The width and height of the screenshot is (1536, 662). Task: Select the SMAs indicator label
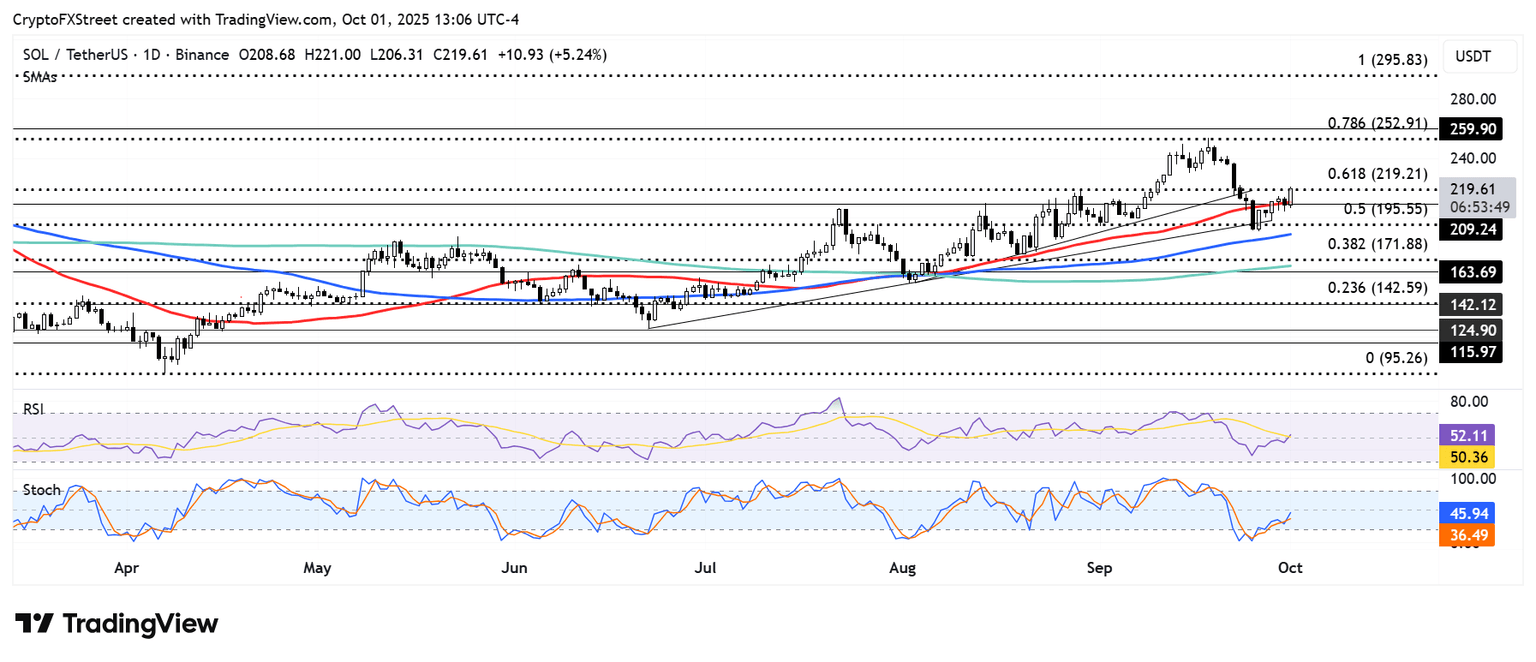point(40,77)
